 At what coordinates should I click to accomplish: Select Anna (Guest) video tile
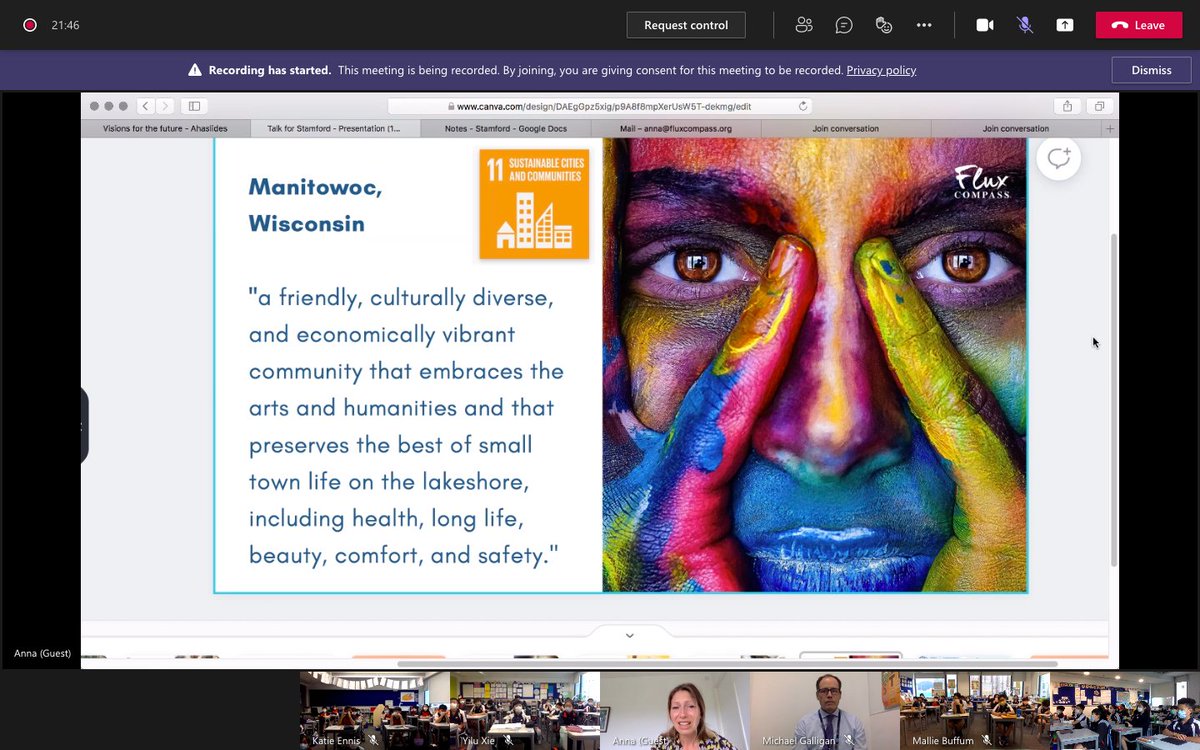675,710
